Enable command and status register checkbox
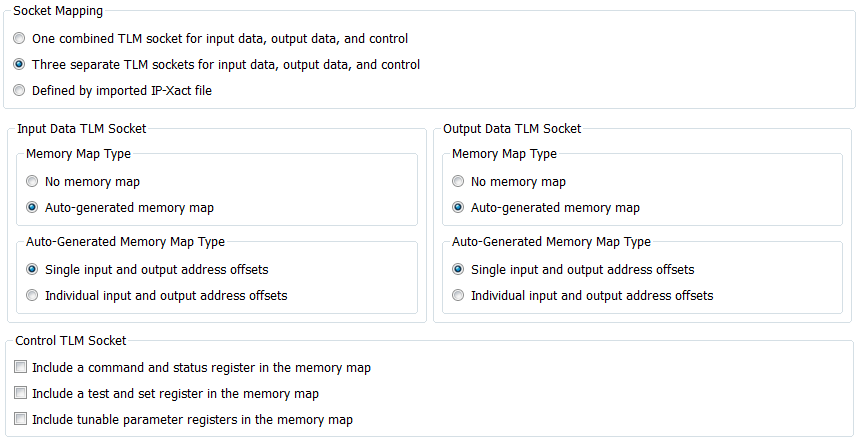The image size is (859, 446). (21, 368)
